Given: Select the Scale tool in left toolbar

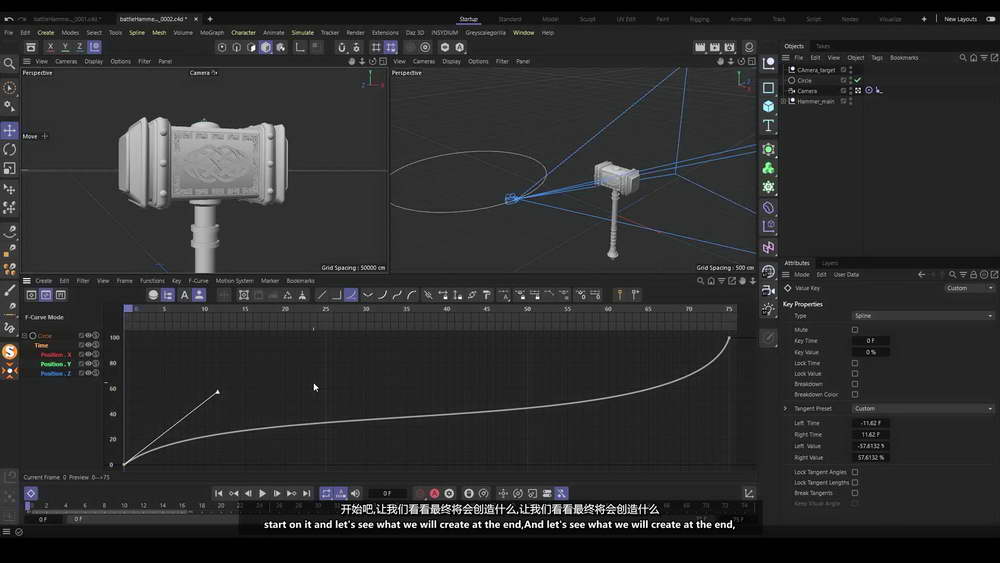Looking at the screenshot, I should tap(10, 168).
